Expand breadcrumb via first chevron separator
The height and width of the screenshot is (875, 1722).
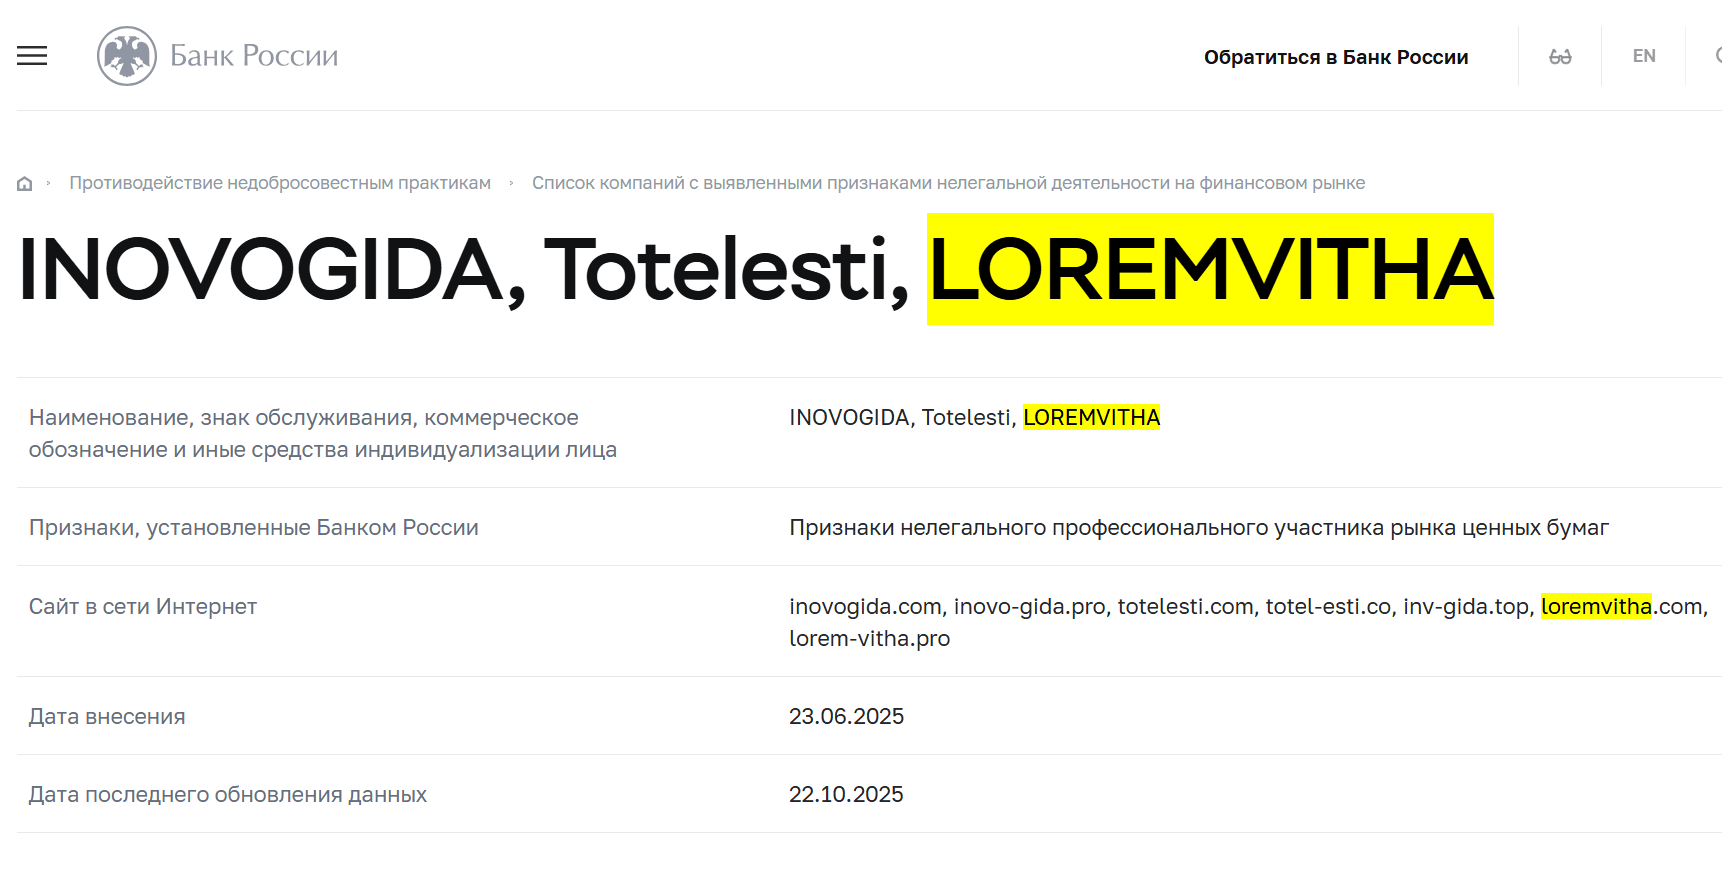(49, 183)
